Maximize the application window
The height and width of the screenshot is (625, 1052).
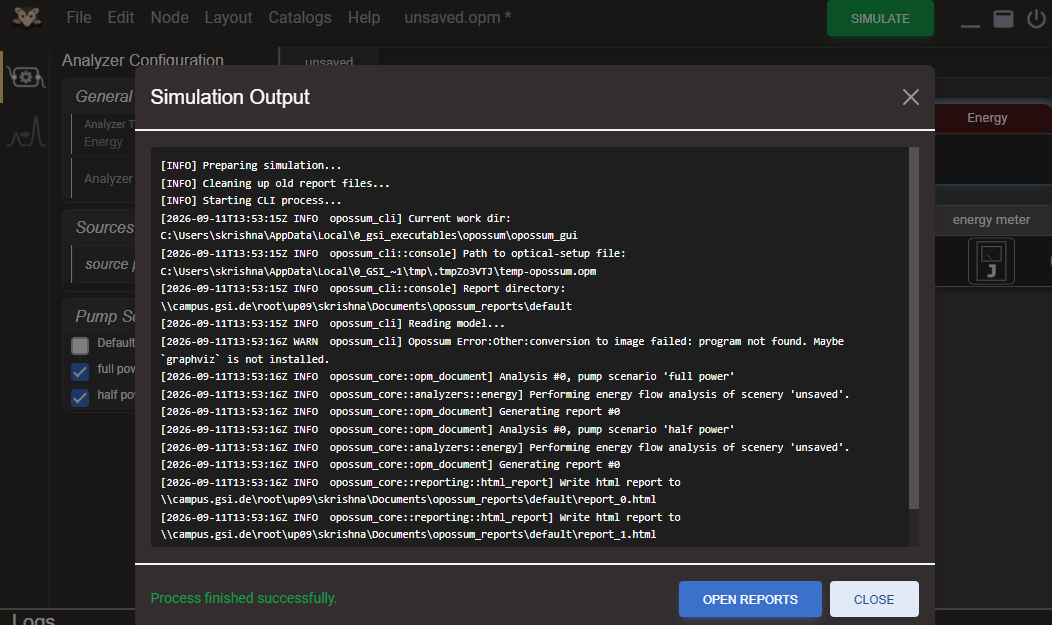point(1003,19)
